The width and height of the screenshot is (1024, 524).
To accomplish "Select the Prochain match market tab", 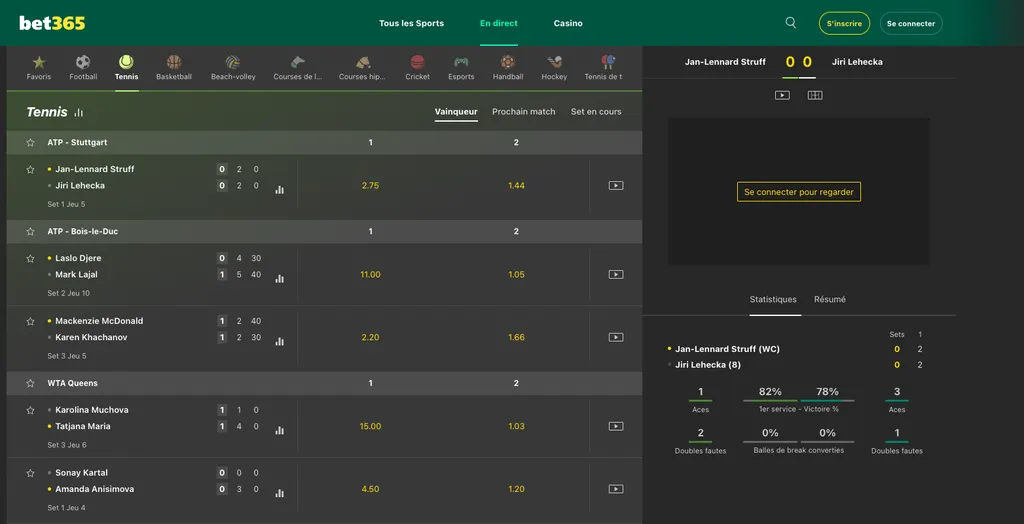I will coord(524,112).
